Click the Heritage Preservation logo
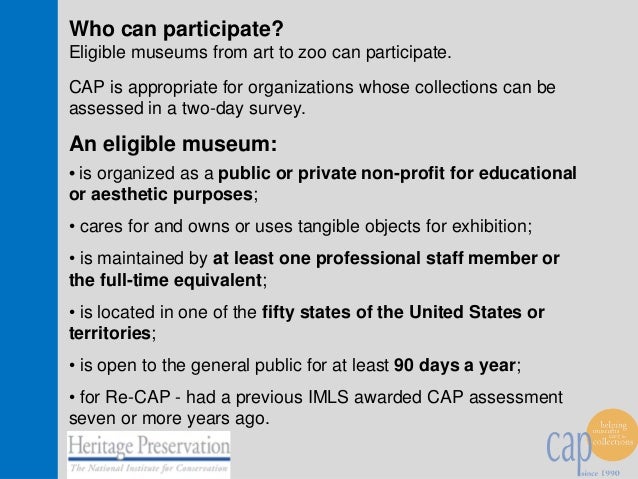Viewport: 638px width, 479px height. pos(149,455)
